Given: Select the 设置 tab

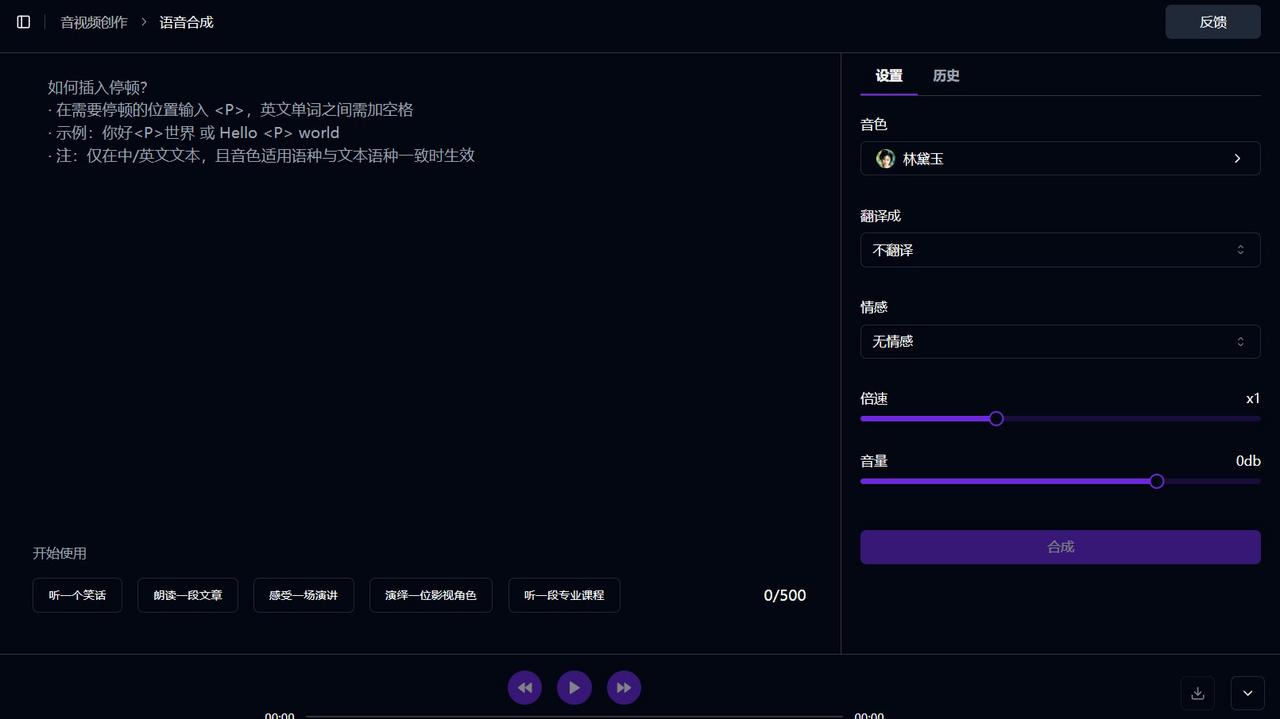Looking at the screenshot, I should click(888, 76).
